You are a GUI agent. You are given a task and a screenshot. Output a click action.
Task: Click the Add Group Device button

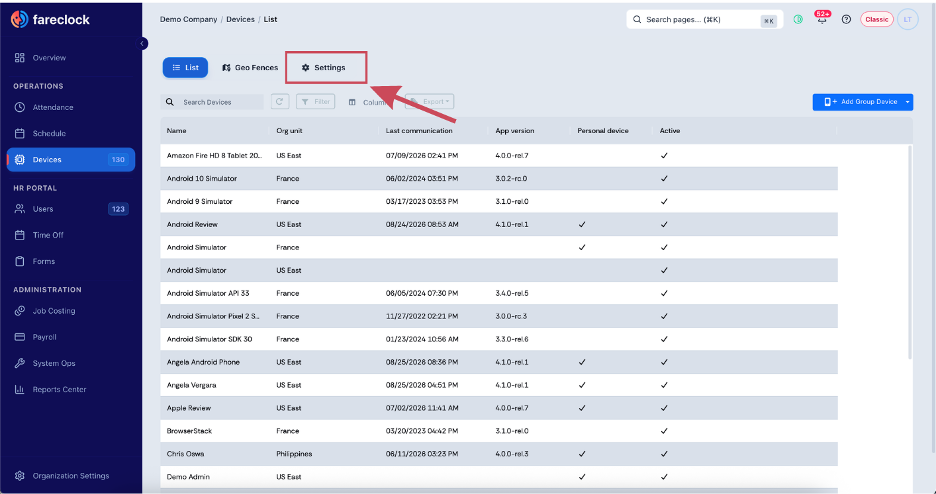[x=857, y=102]
